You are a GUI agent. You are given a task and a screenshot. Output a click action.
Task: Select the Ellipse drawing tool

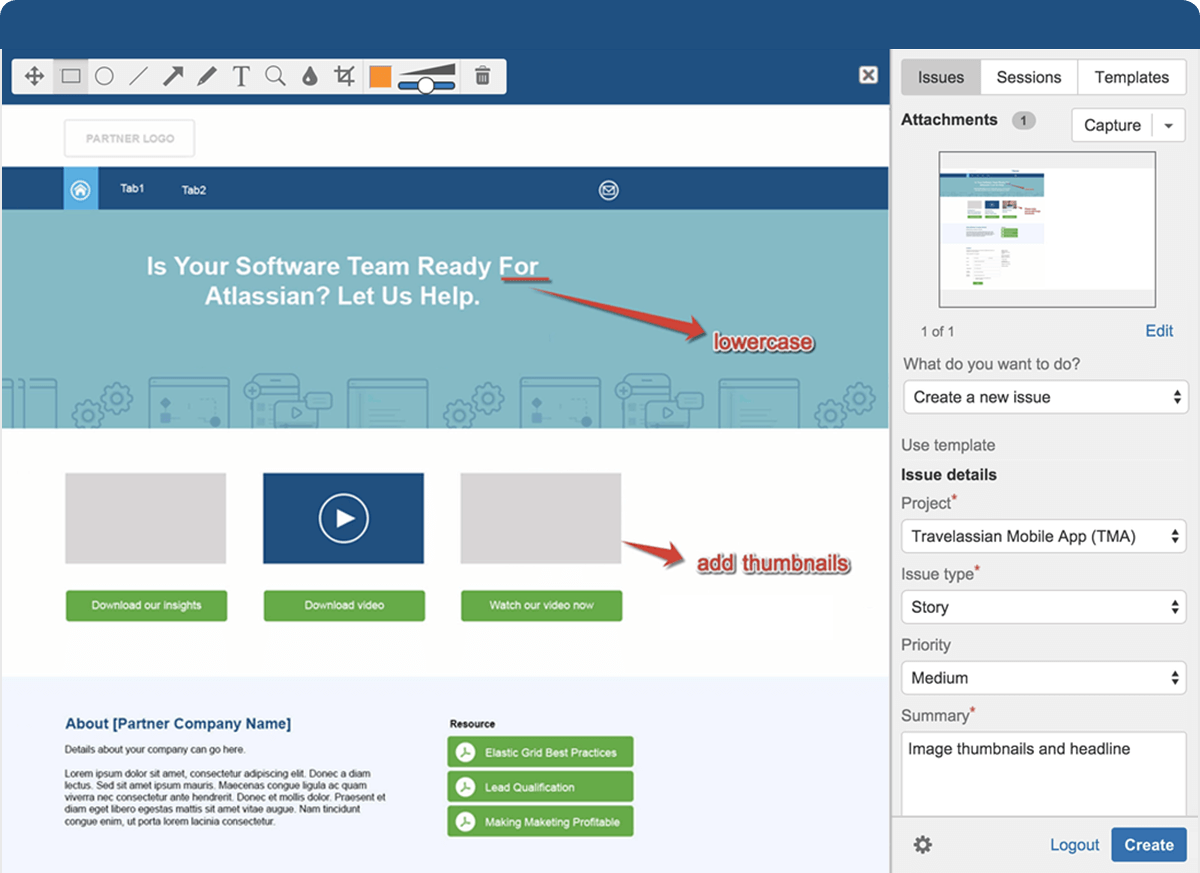coord(104,75)
